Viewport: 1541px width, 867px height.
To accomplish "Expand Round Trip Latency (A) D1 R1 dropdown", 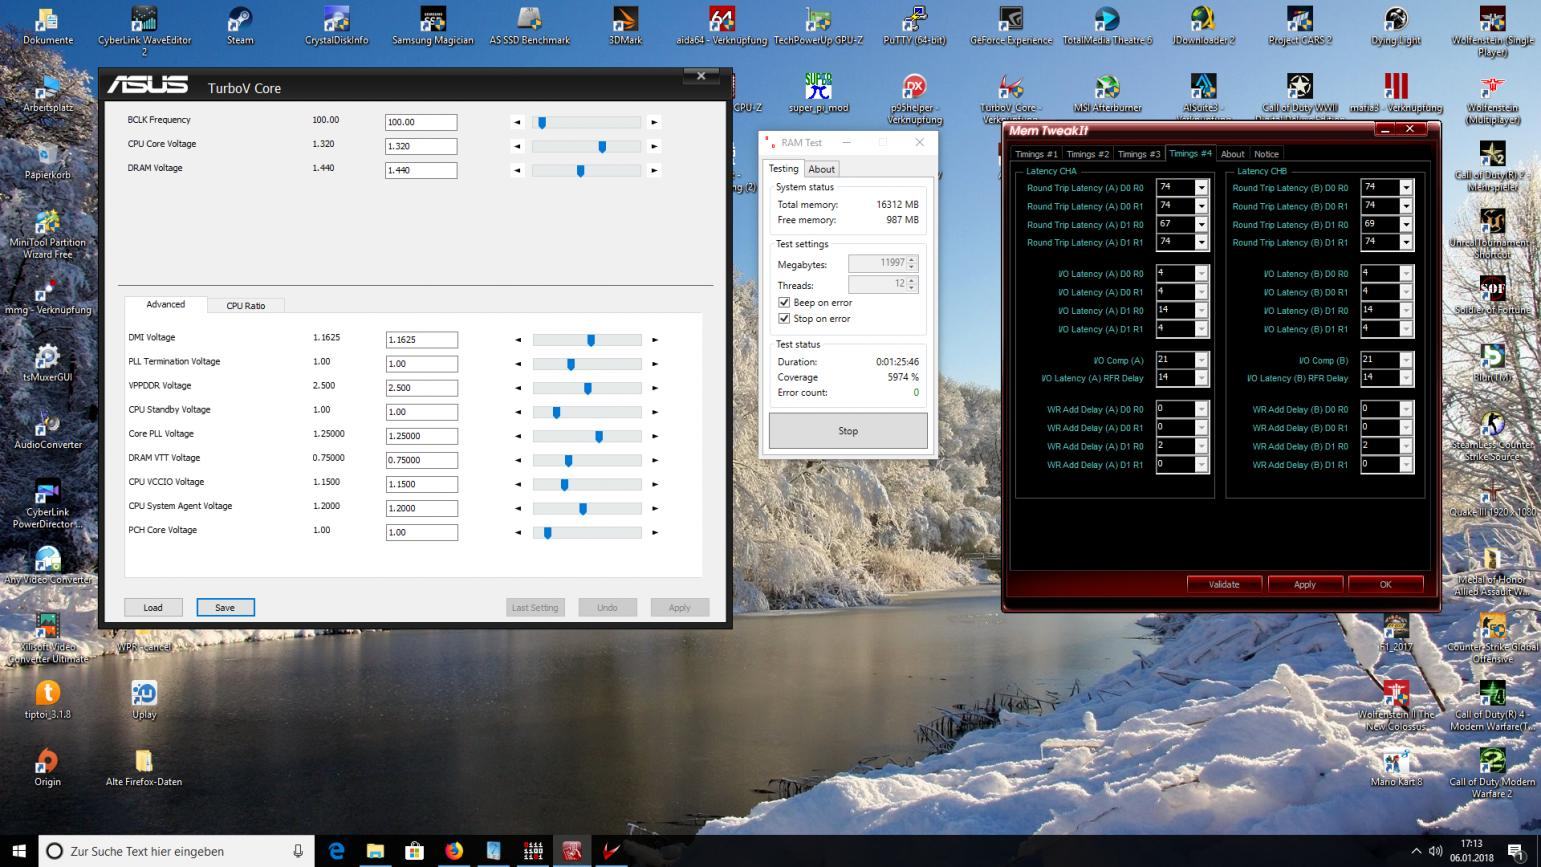I will point(1201,243).
